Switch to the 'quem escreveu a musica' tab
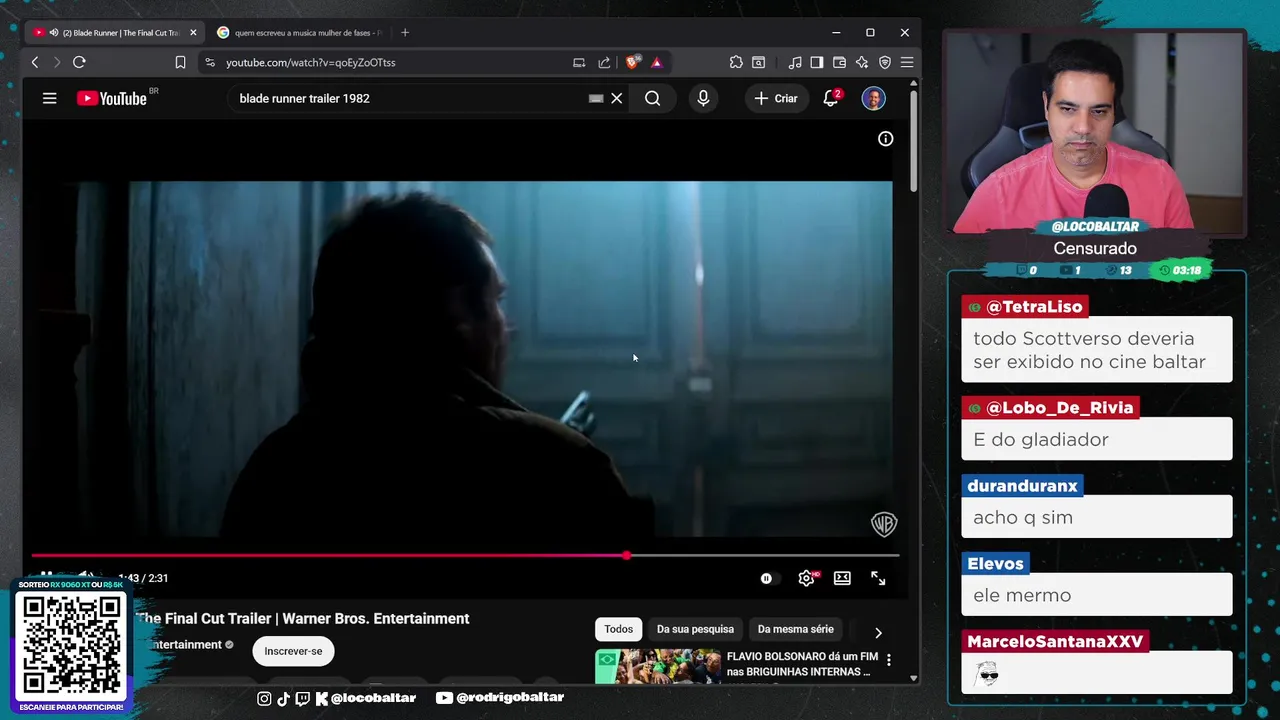Image resolution: width=1280 pixels, height=720 pixels. tap(300, 33)
